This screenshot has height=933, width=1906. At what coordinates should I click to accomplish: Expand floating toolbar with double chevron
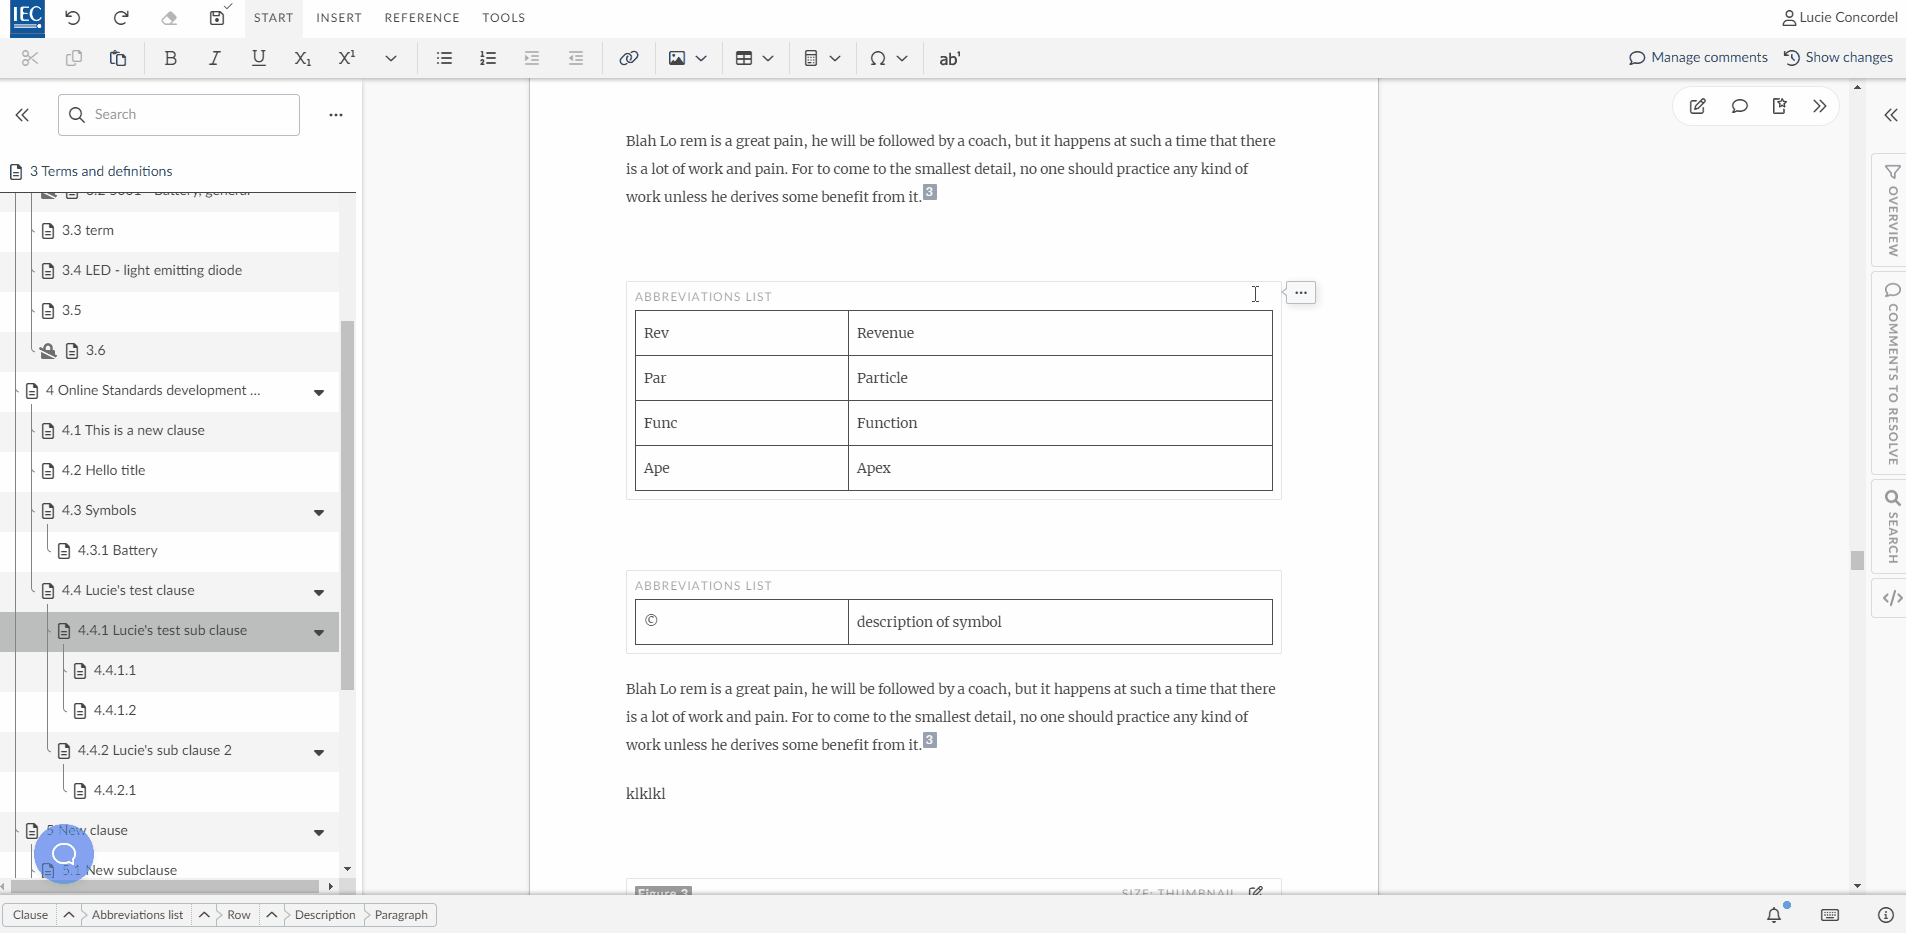point(1819,106)
